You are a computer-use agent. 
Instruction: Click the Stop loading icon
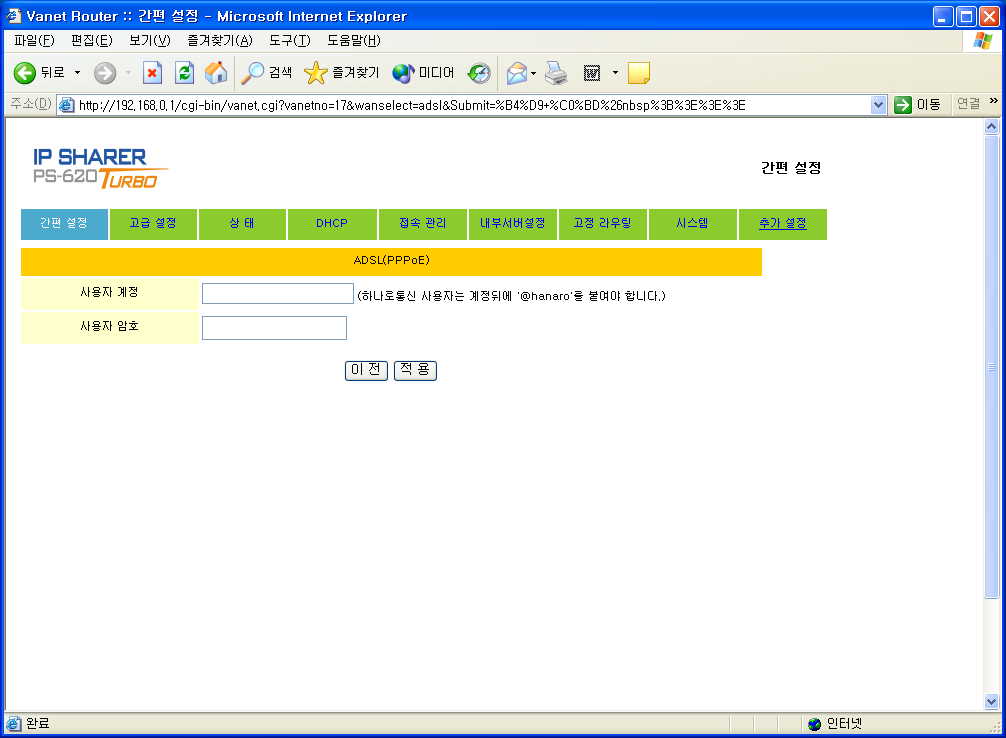(x=152, y=73)
